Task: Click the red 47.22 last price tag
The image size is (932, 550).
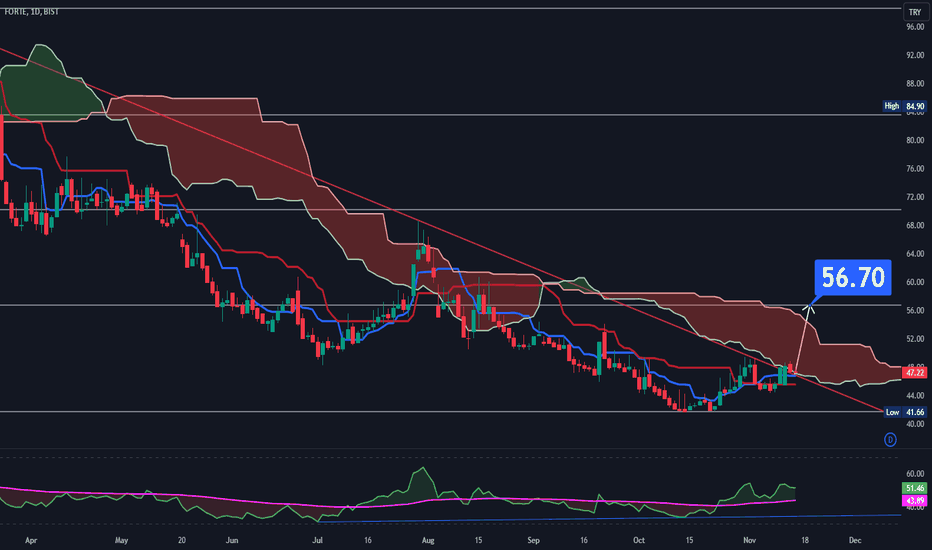Action: point(915,373)
